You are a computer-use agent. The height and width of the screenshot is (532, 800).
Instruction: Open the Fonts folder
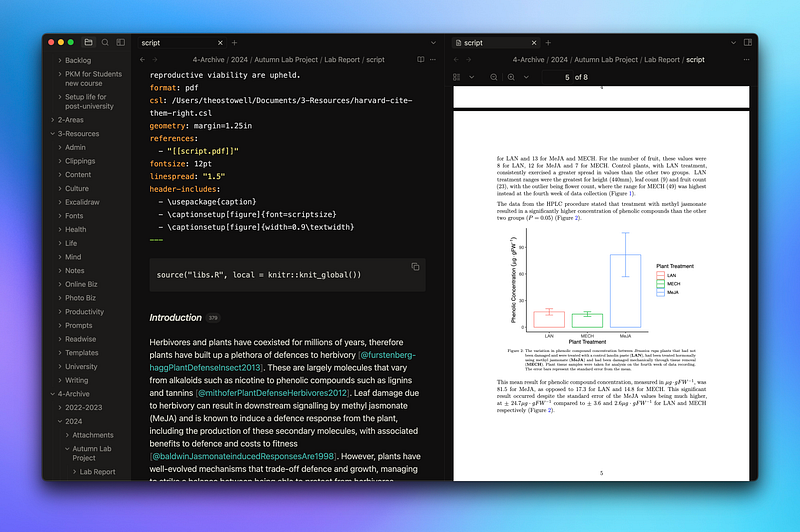(x=73, y=216)
